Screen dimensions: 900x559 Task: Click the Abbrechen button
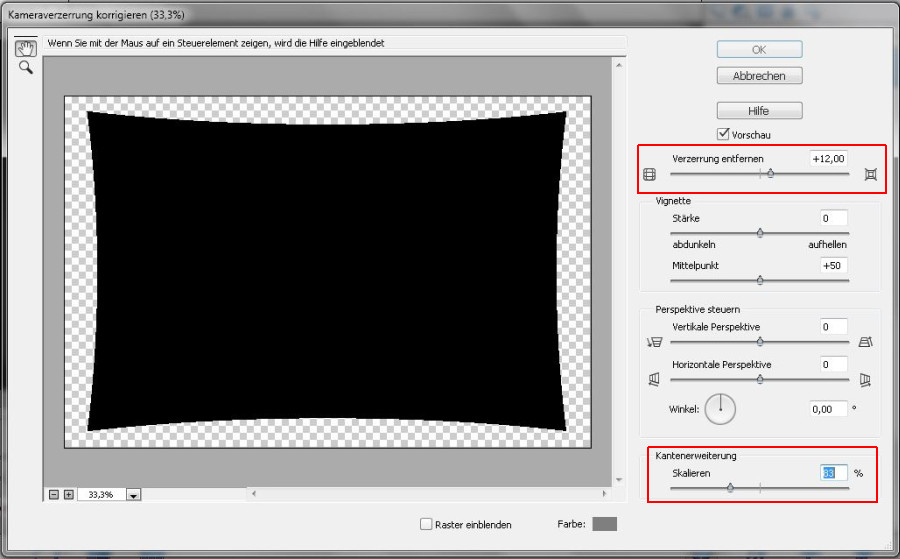[x=759, y=76]
